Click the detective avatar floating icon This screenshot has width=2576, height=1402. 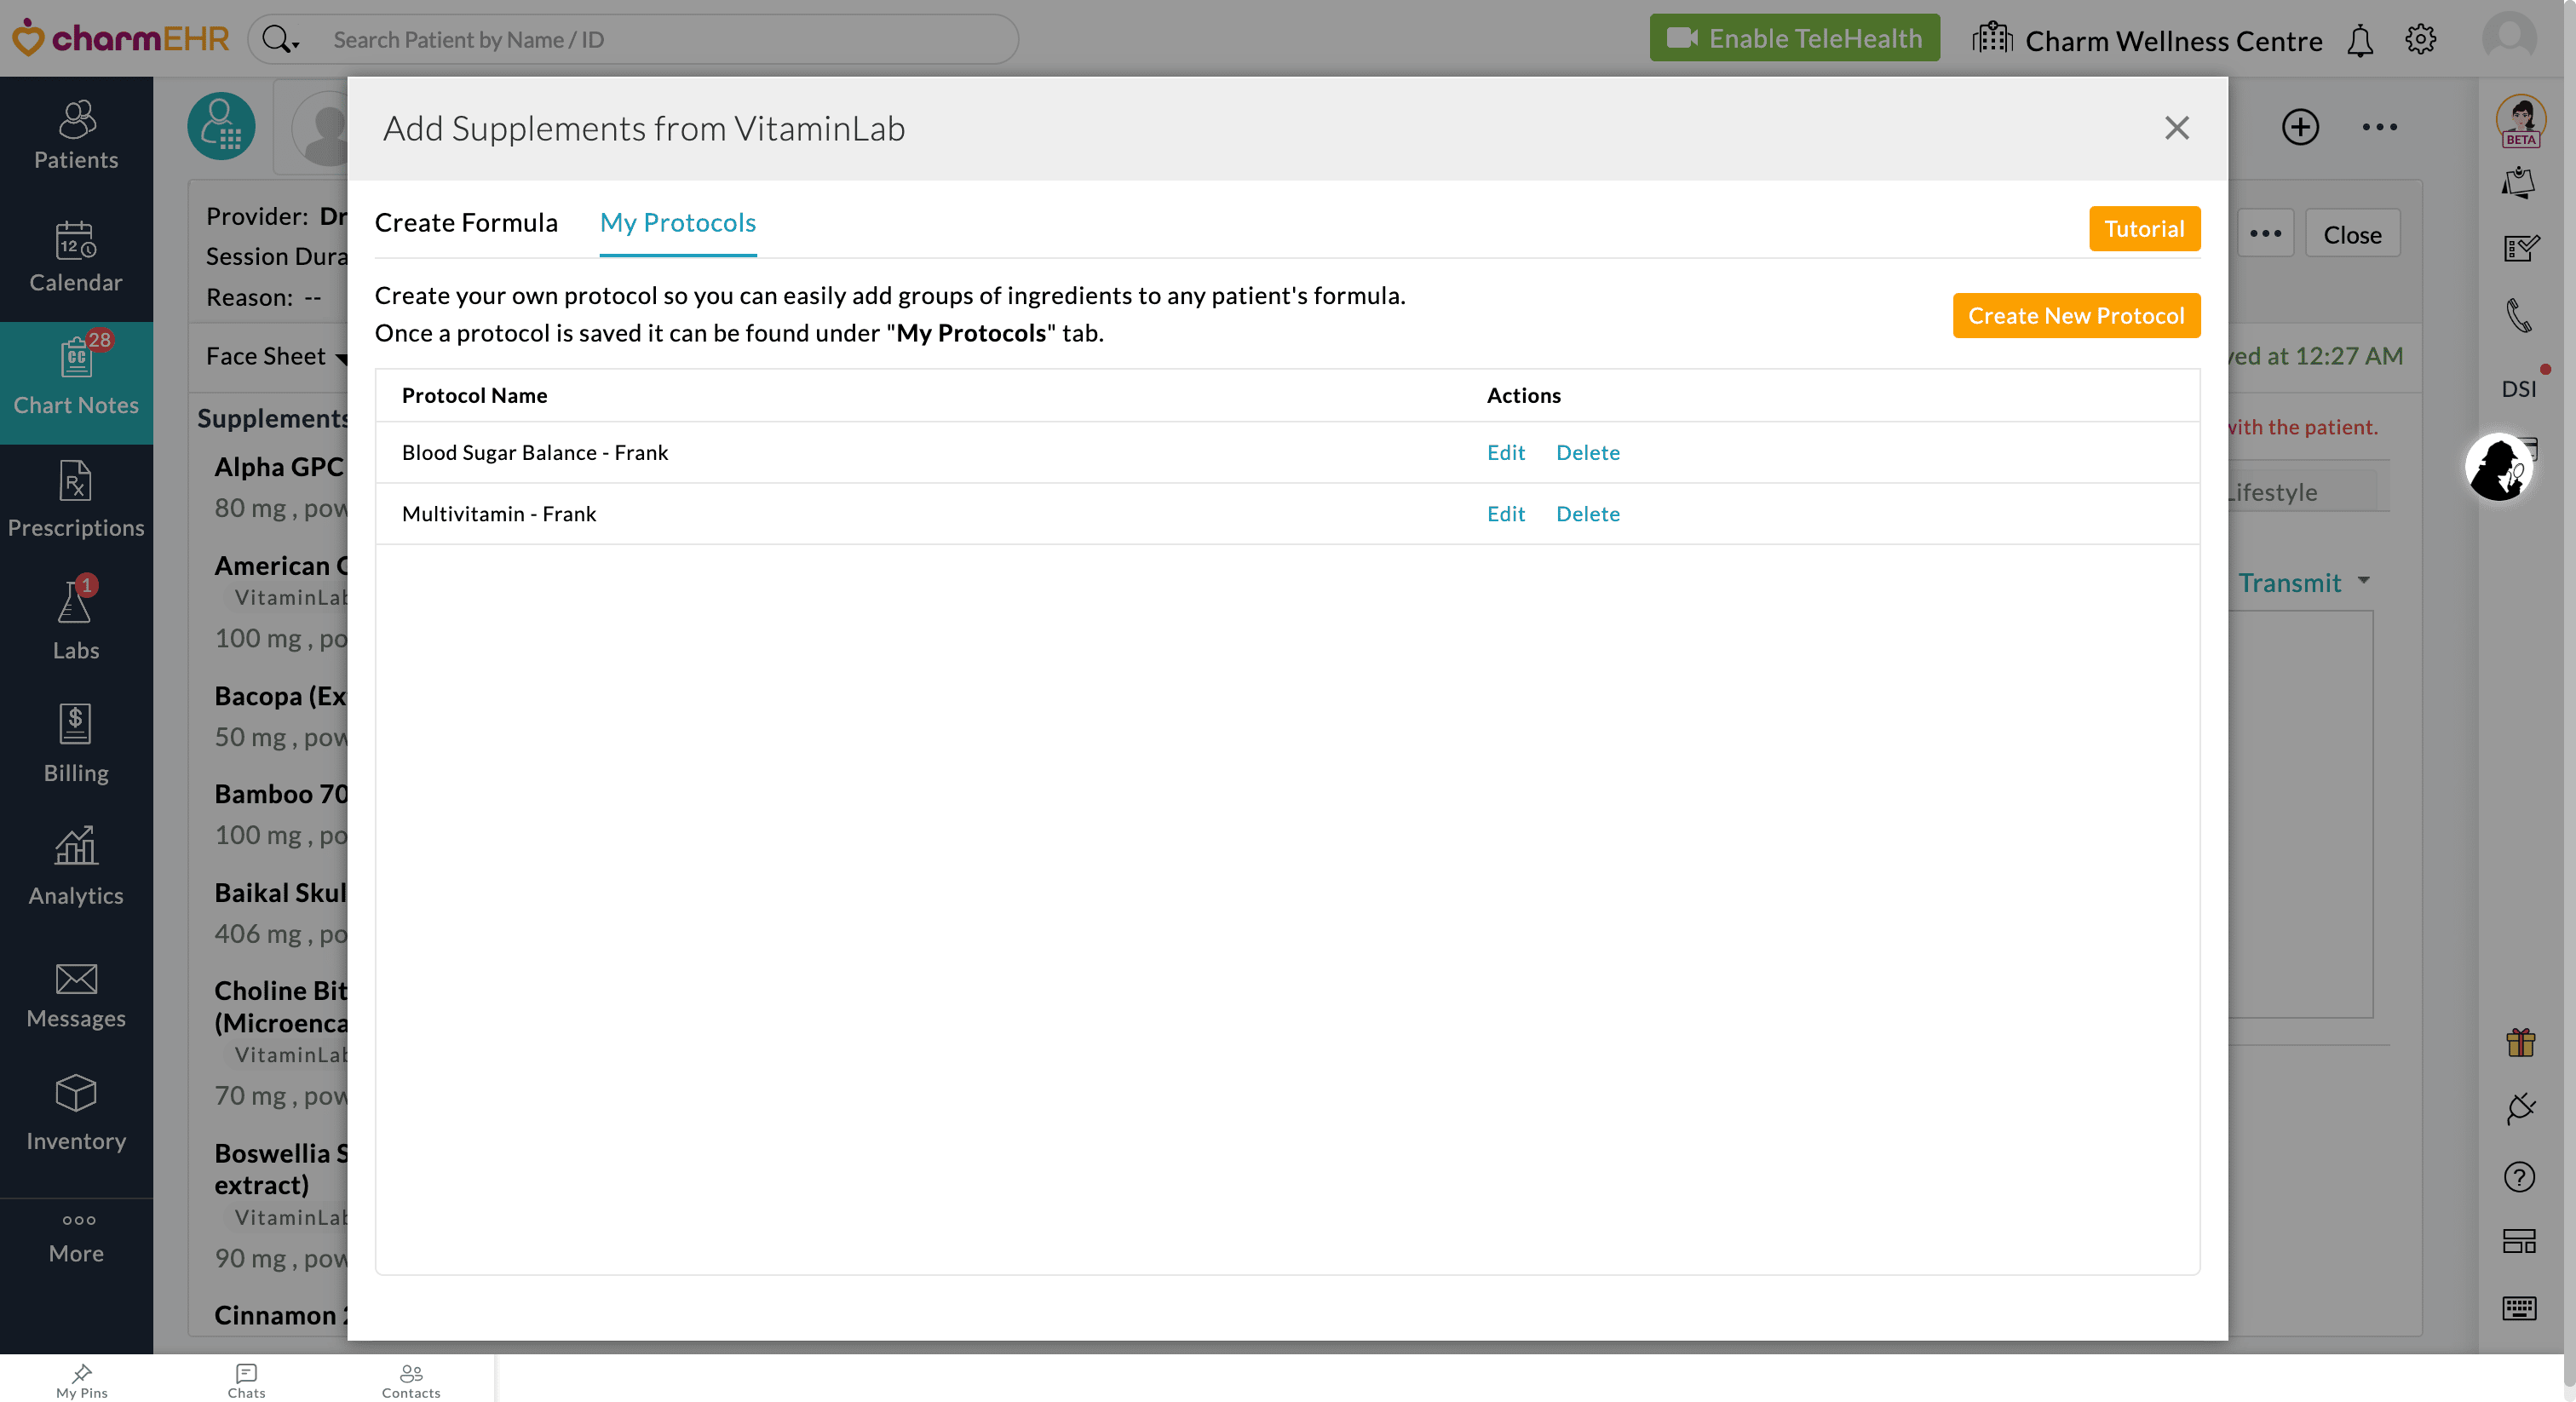[x=2498, y=467]
